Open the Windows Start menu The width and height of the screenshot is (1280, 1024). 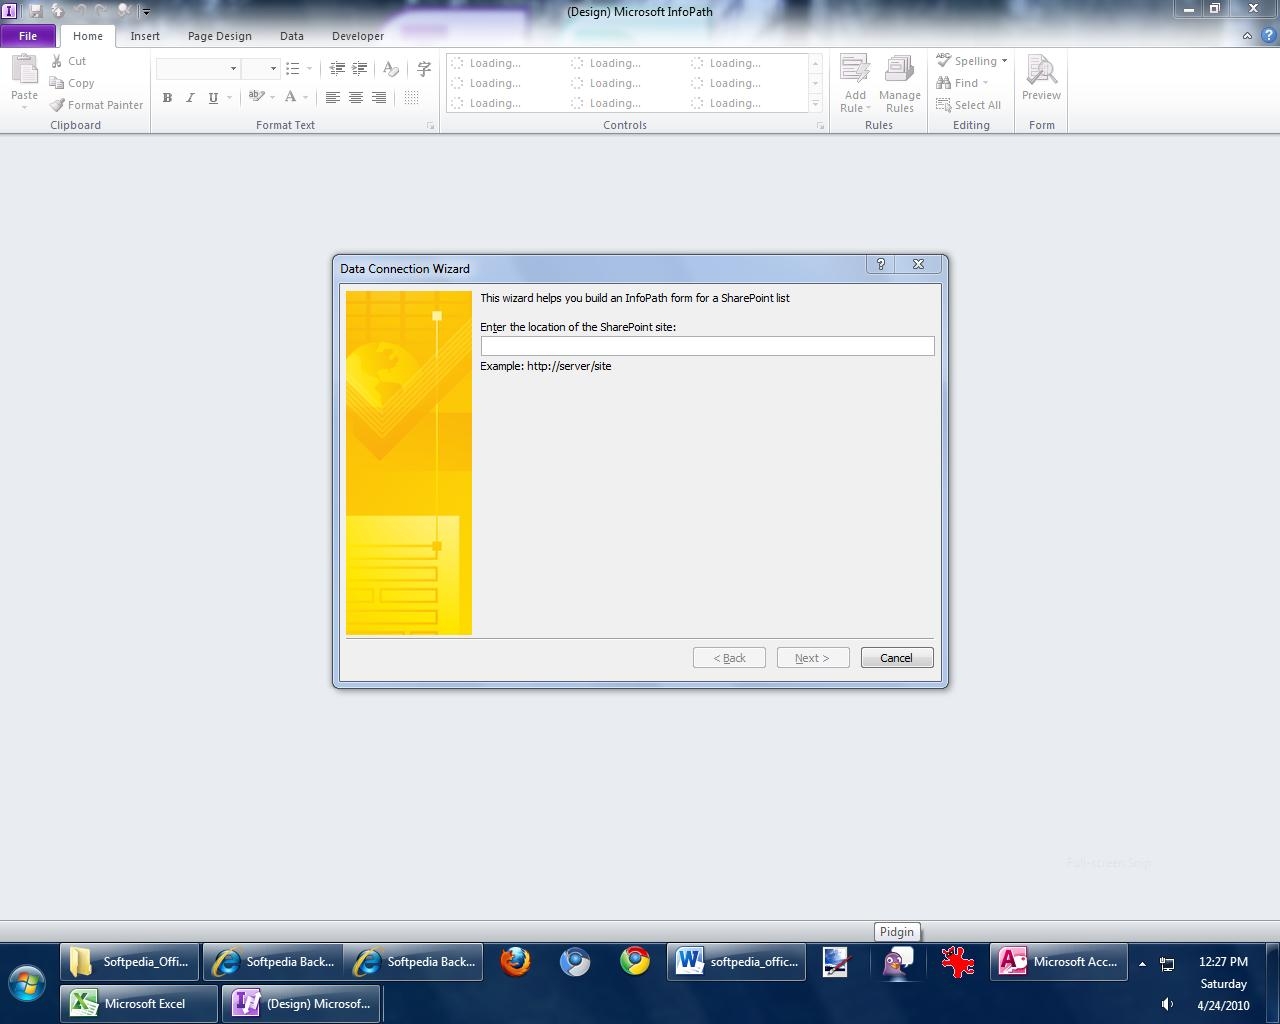point(27,984)
